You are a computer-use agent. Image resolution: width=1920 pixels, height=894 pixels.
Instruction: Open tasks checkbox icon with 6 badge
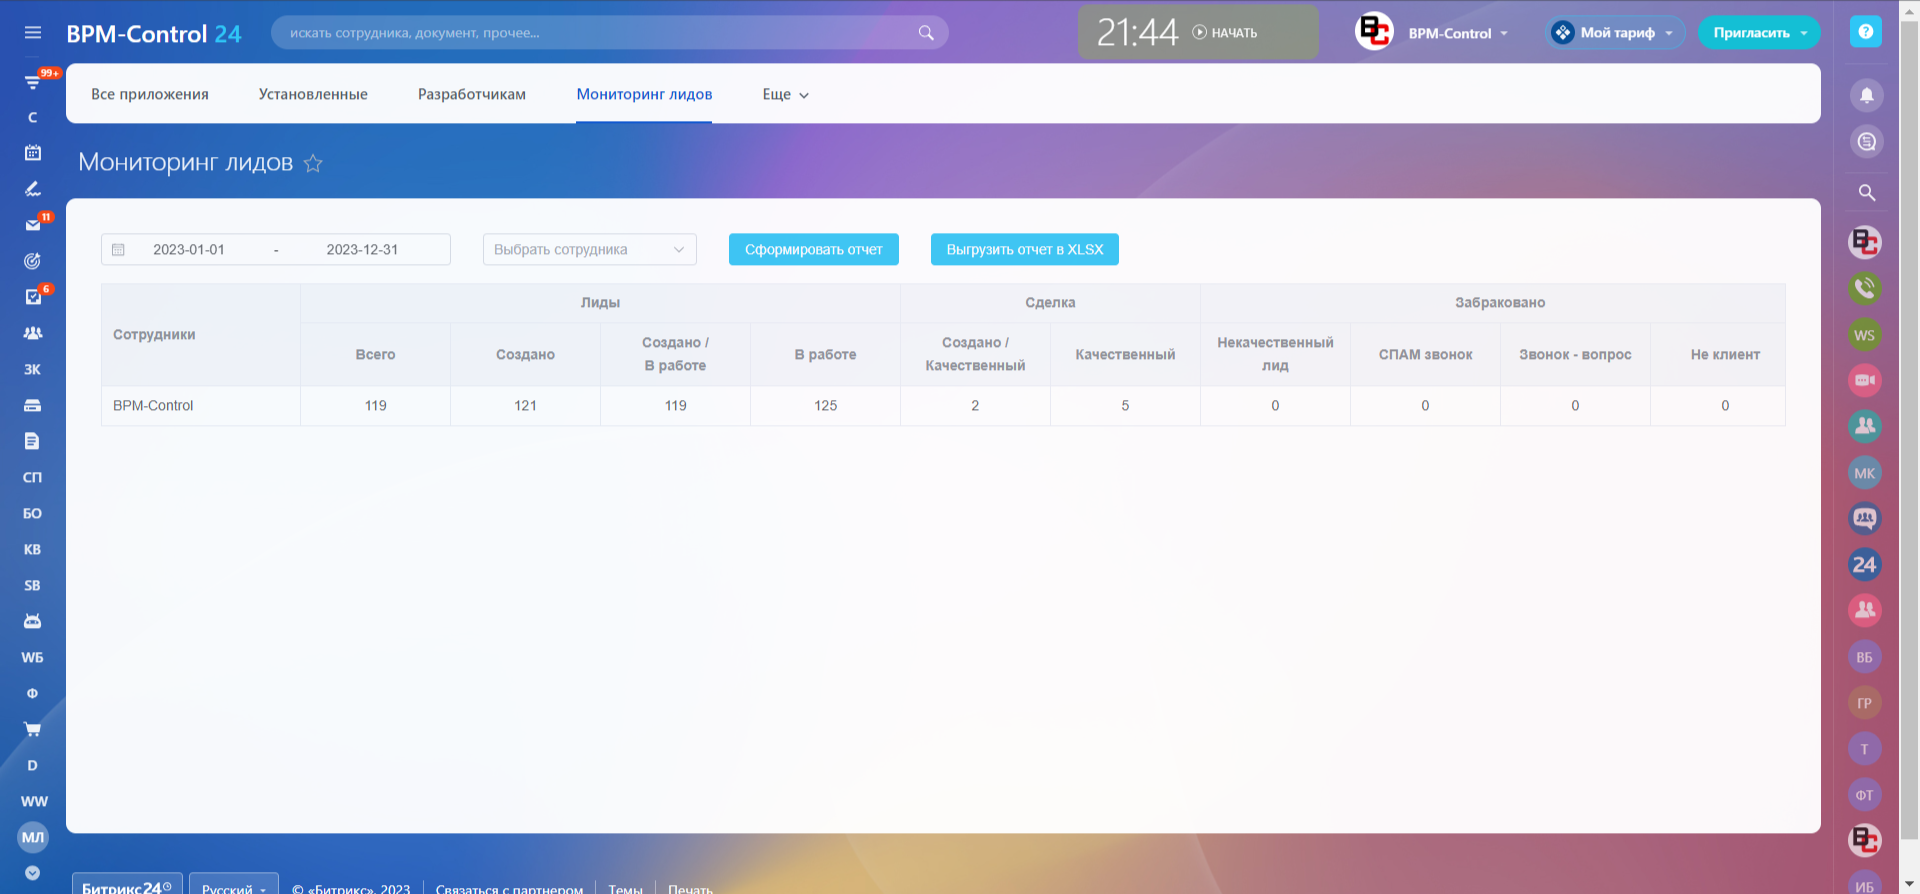pyautogui.click(x=33, y=297)
